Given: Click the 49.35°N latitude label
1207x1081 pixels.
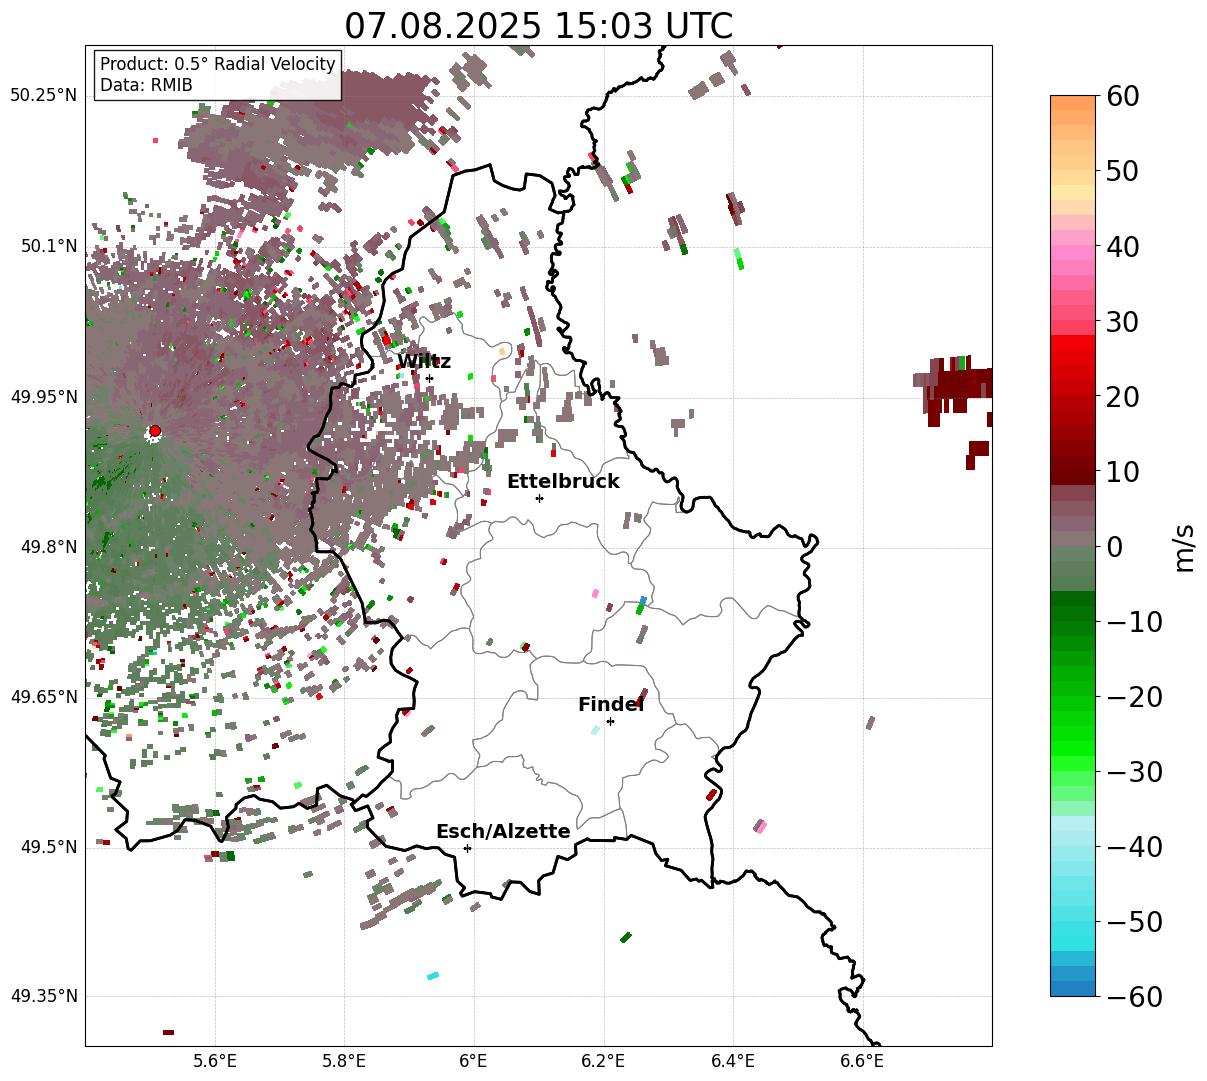Looking at the screenshot, I should pyautogui.click(x=43, y=996).
